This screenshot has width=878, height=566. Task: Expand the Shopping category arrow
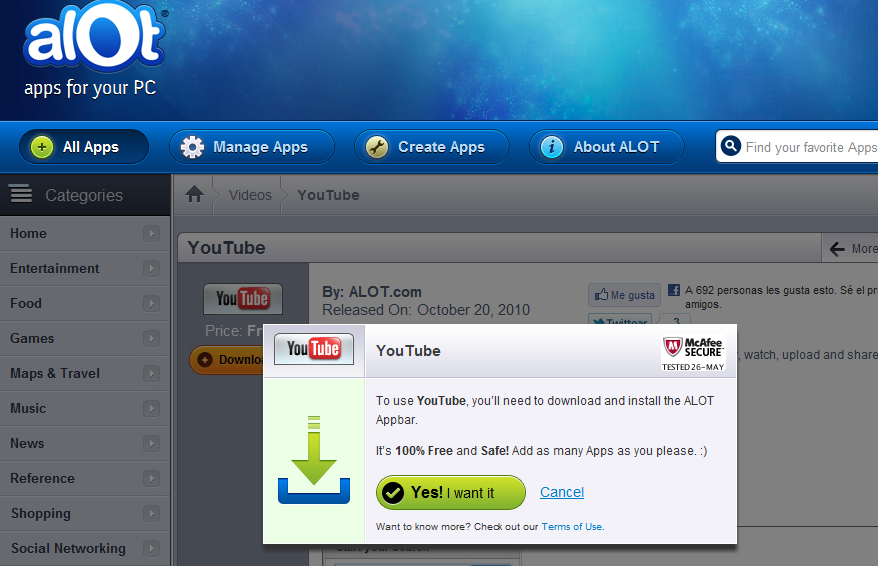coord(151,513)
